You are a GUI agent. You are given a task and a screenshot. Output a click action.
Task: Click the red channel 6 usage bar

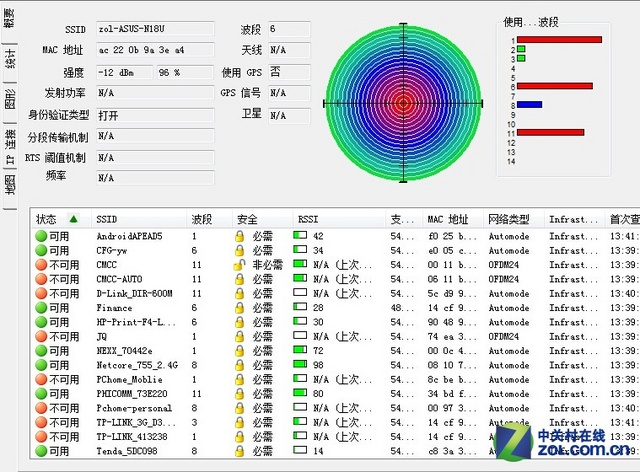click(555, 86)
